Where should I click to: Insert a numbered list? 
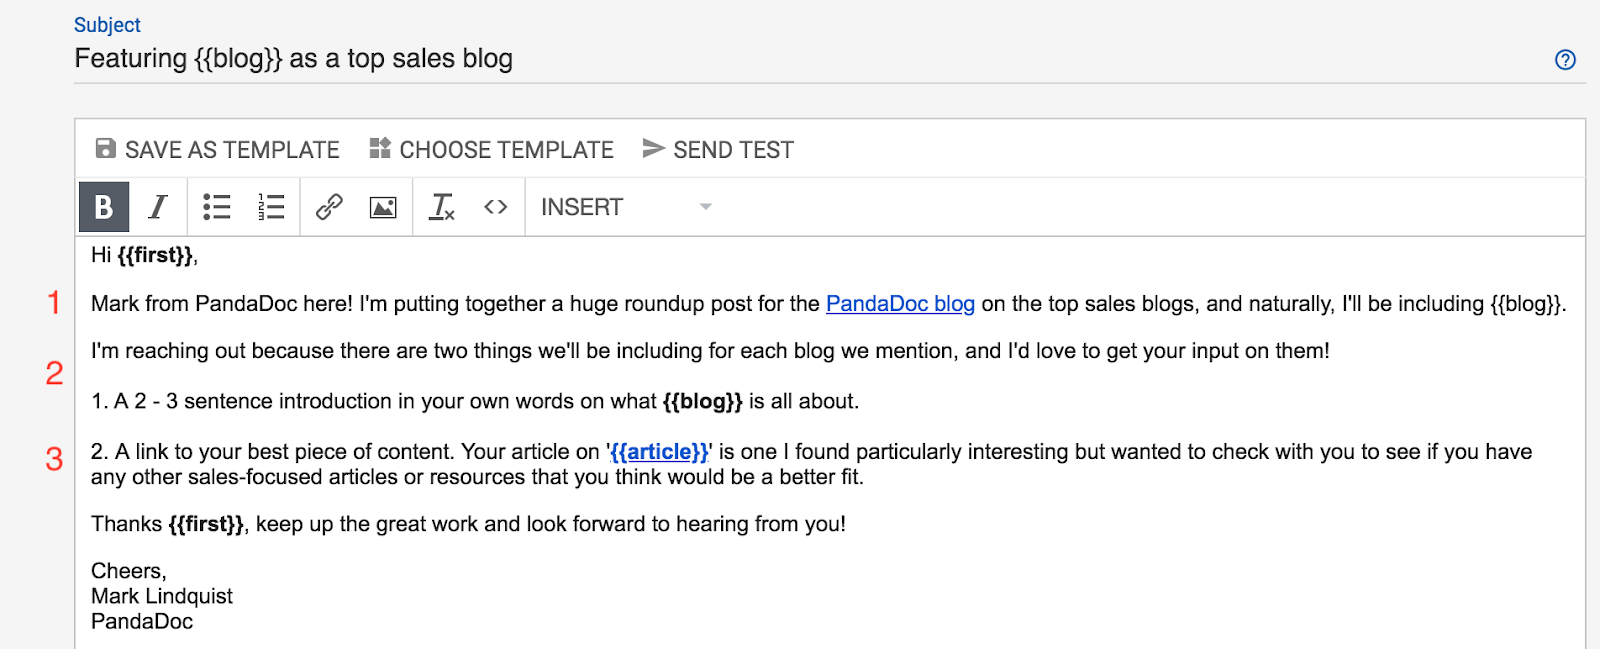pyautogui.click(x=271, y=207)
